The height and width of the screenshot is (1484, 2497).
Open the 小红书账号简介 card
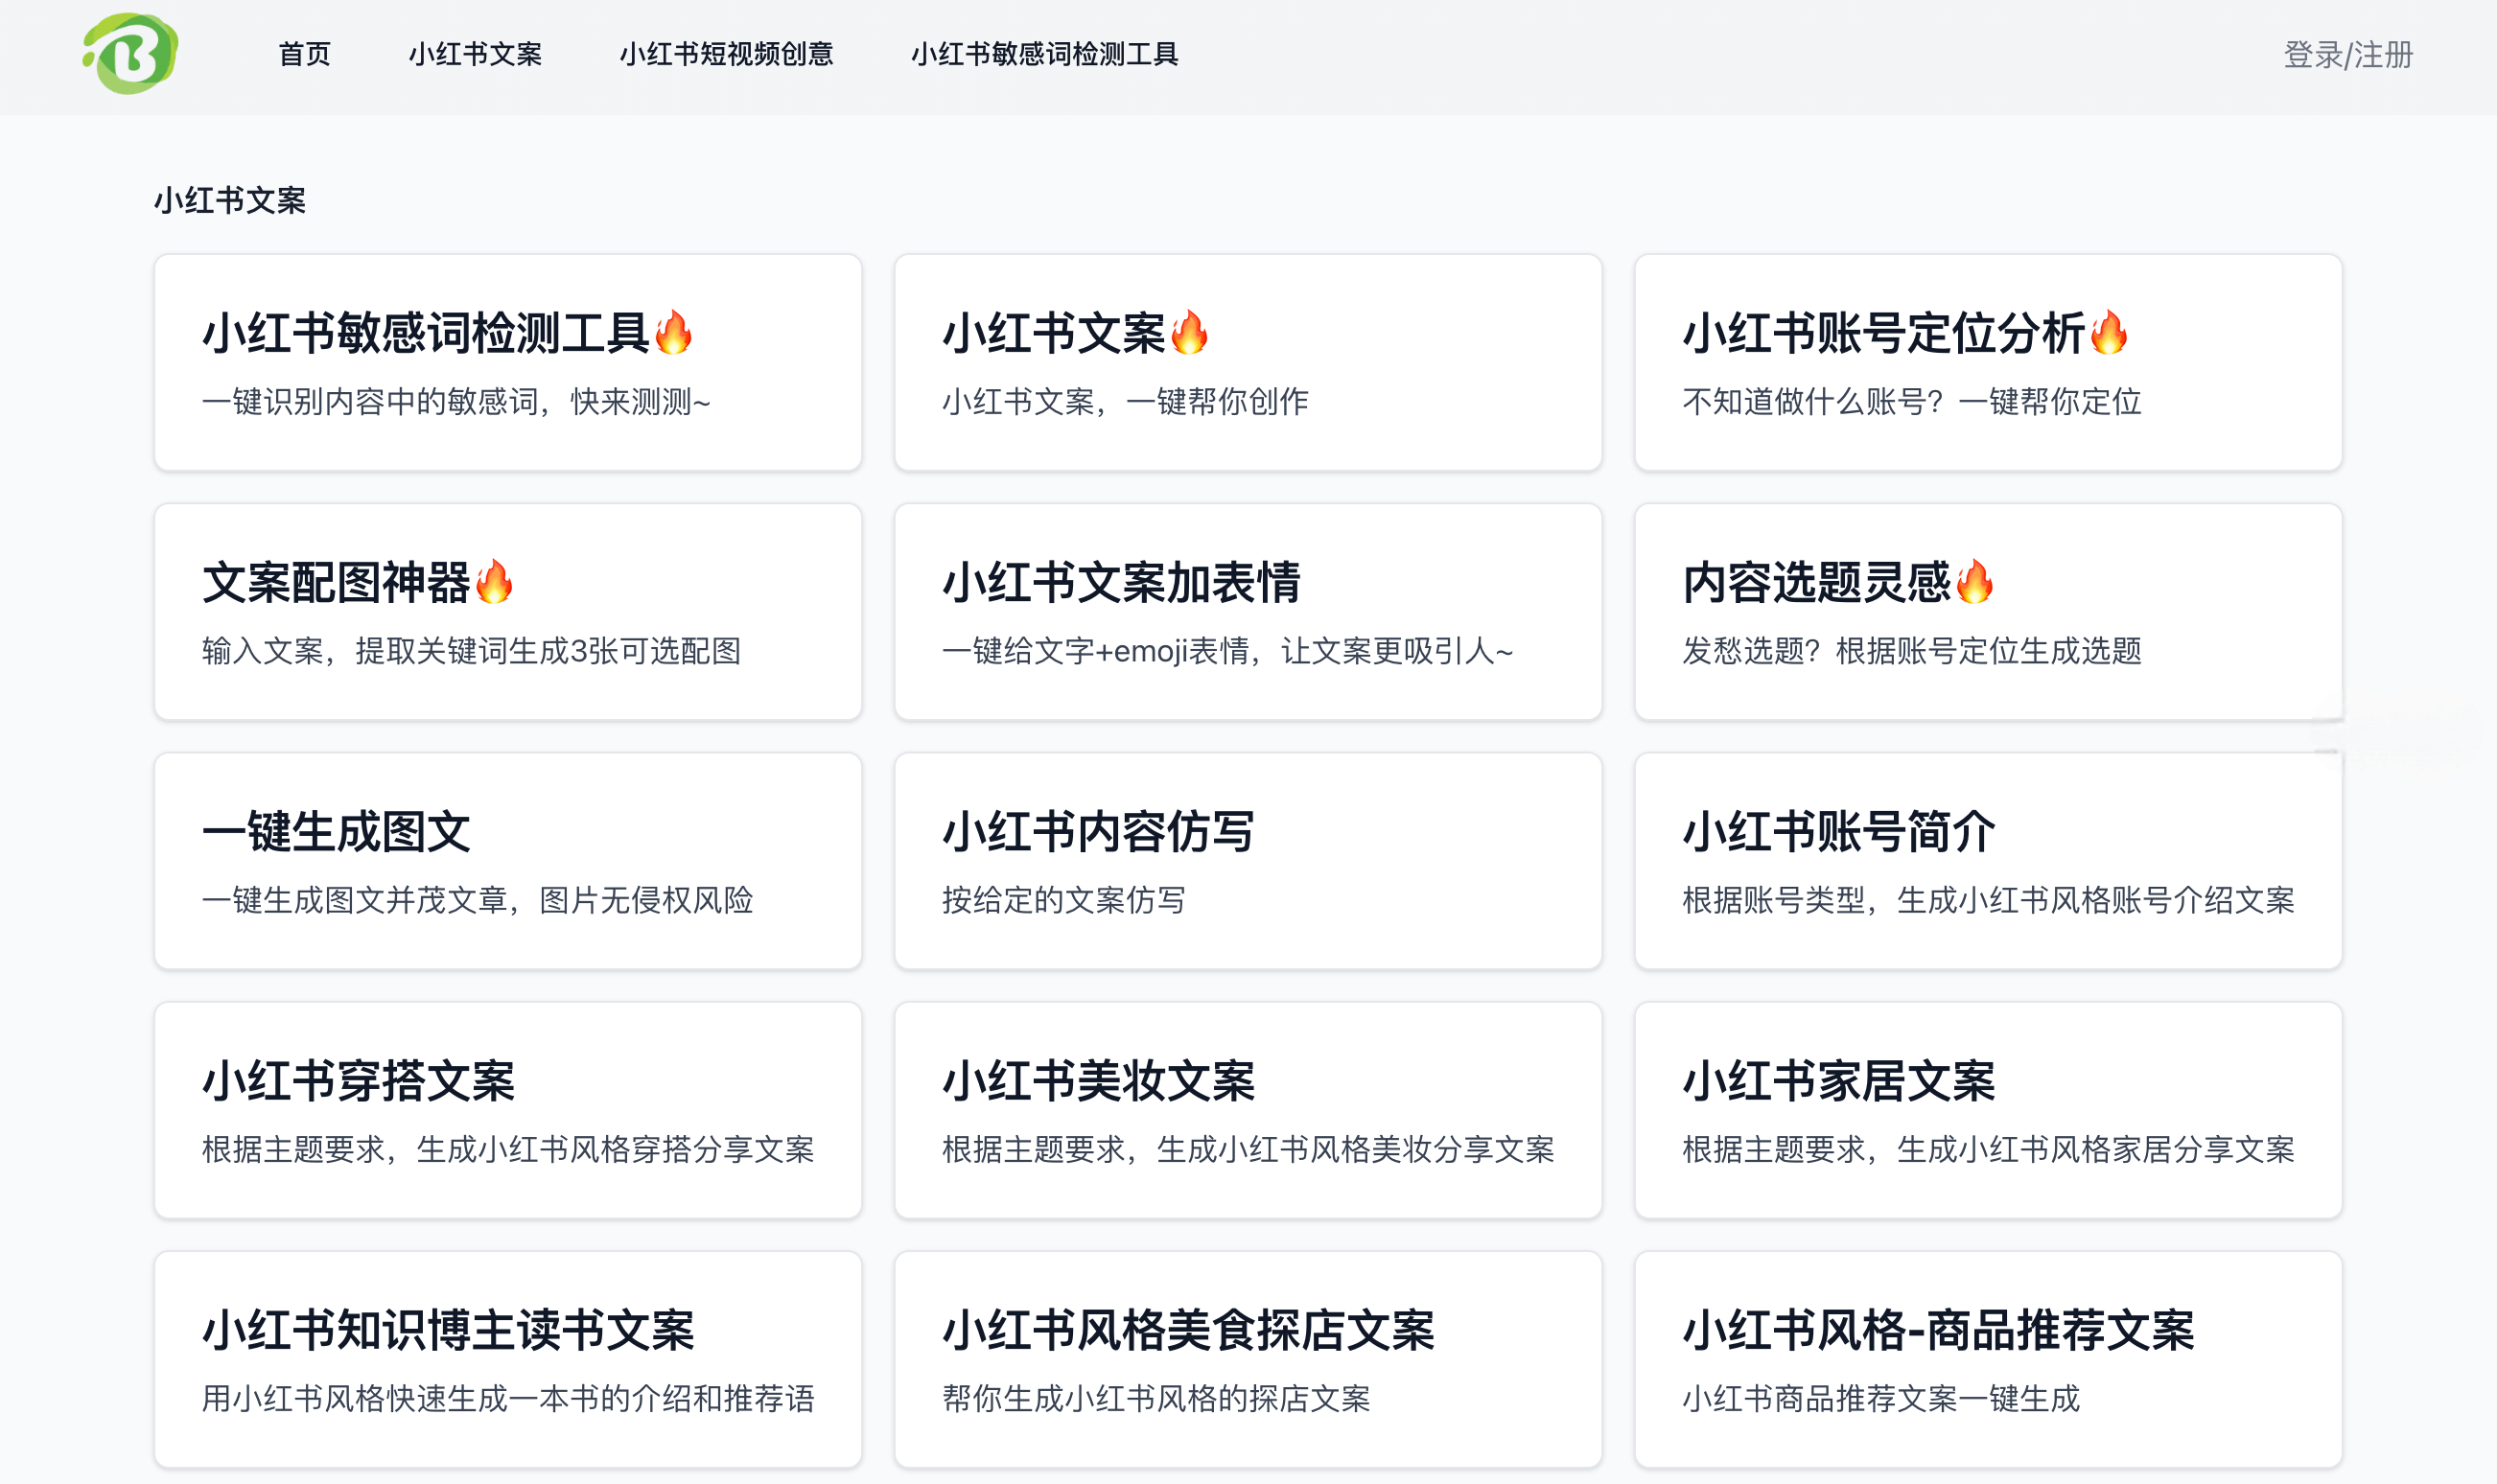click(x=1988, y=860)
